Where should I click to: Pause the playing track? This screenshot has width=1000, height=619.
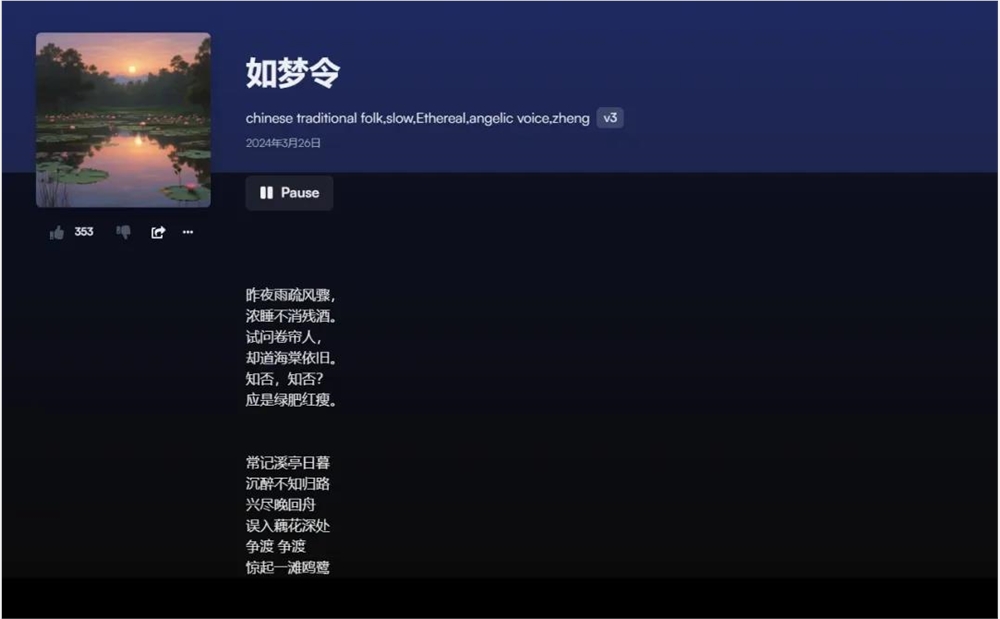[289, 193]
